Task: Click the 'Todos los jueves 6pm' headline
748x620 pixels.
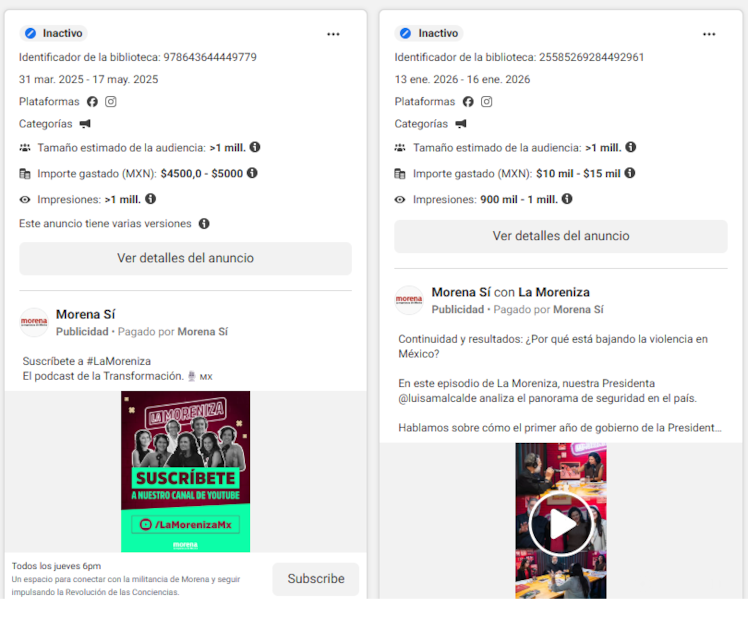Action: click(56, 566)
